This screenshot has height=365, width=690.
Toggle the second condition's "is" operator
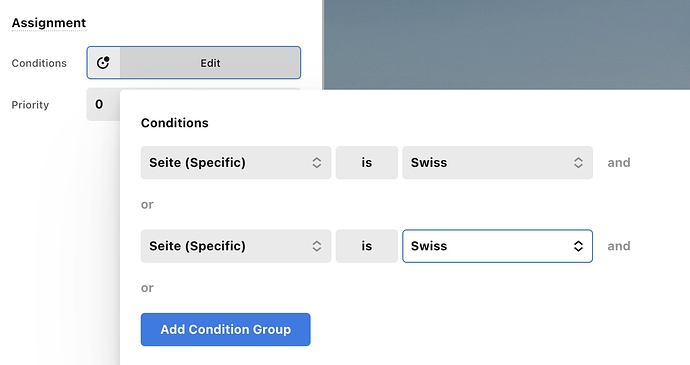point(367,246)
